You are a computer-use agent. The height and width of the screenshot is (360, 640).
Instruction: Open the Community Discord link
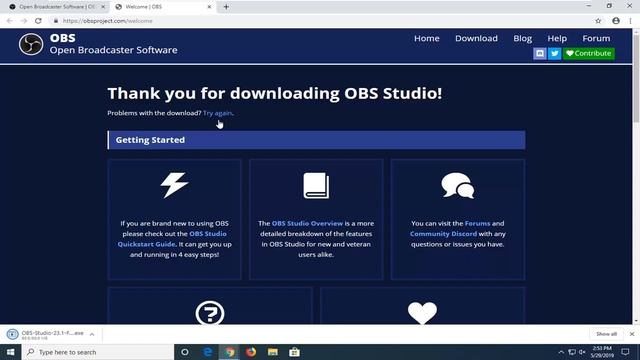tap(443, 234)
